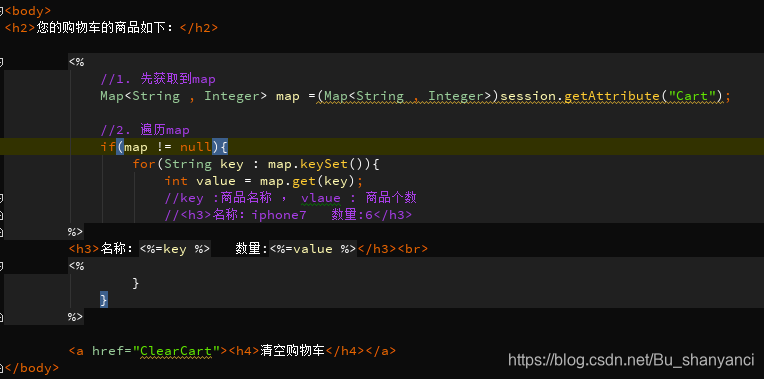764x379 pixels.
Task: Click the closing </a> tag
Action: [x=380, y=351]
